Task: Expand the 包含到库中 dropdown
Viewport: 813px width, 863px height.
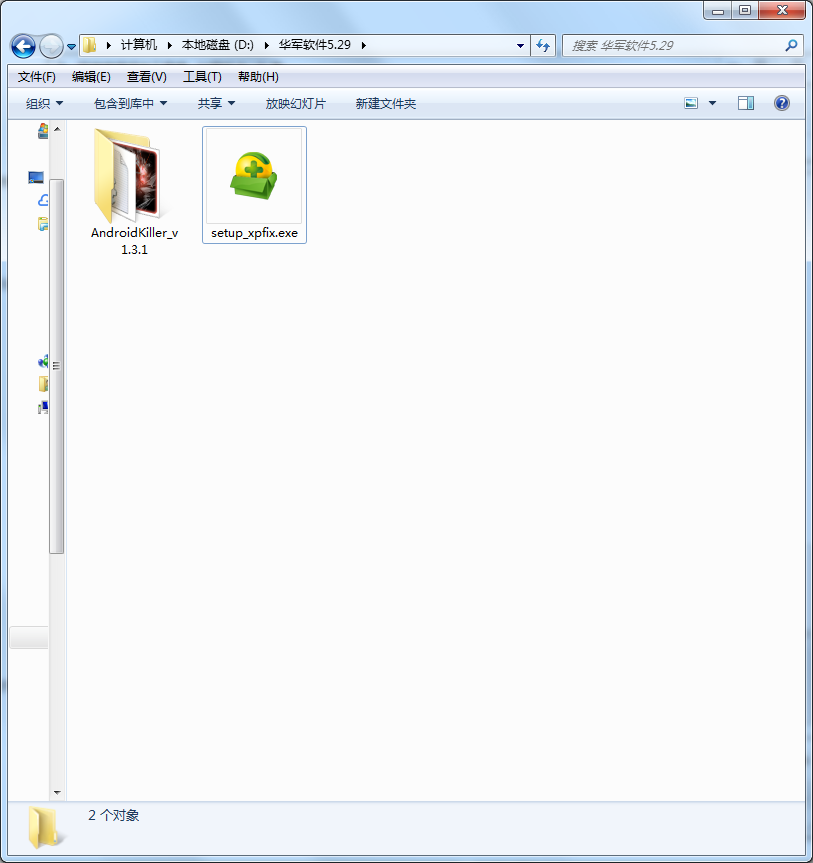Action: [x=130, y=104]
